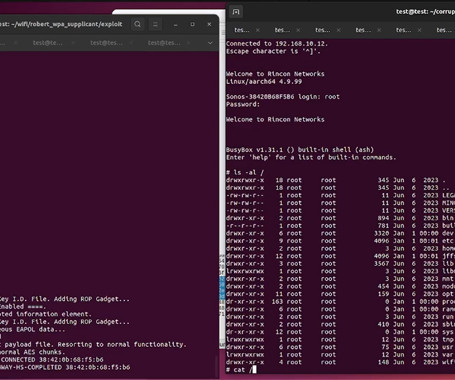Click the 'opt' directory row with size 159
The width and height of the screenshot is (455, 380).
341,294
